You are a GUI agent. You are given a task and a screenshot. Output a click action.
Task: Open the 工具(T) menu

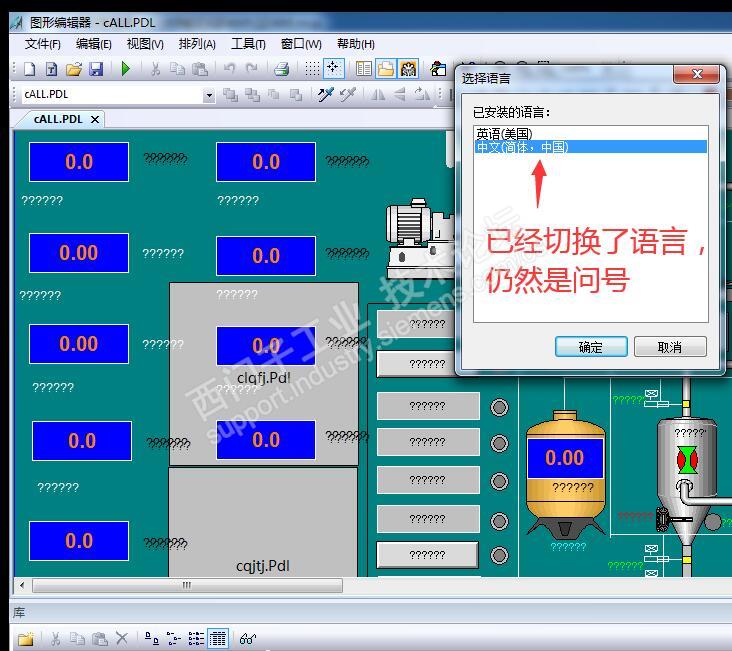click(x=248, y=44)
